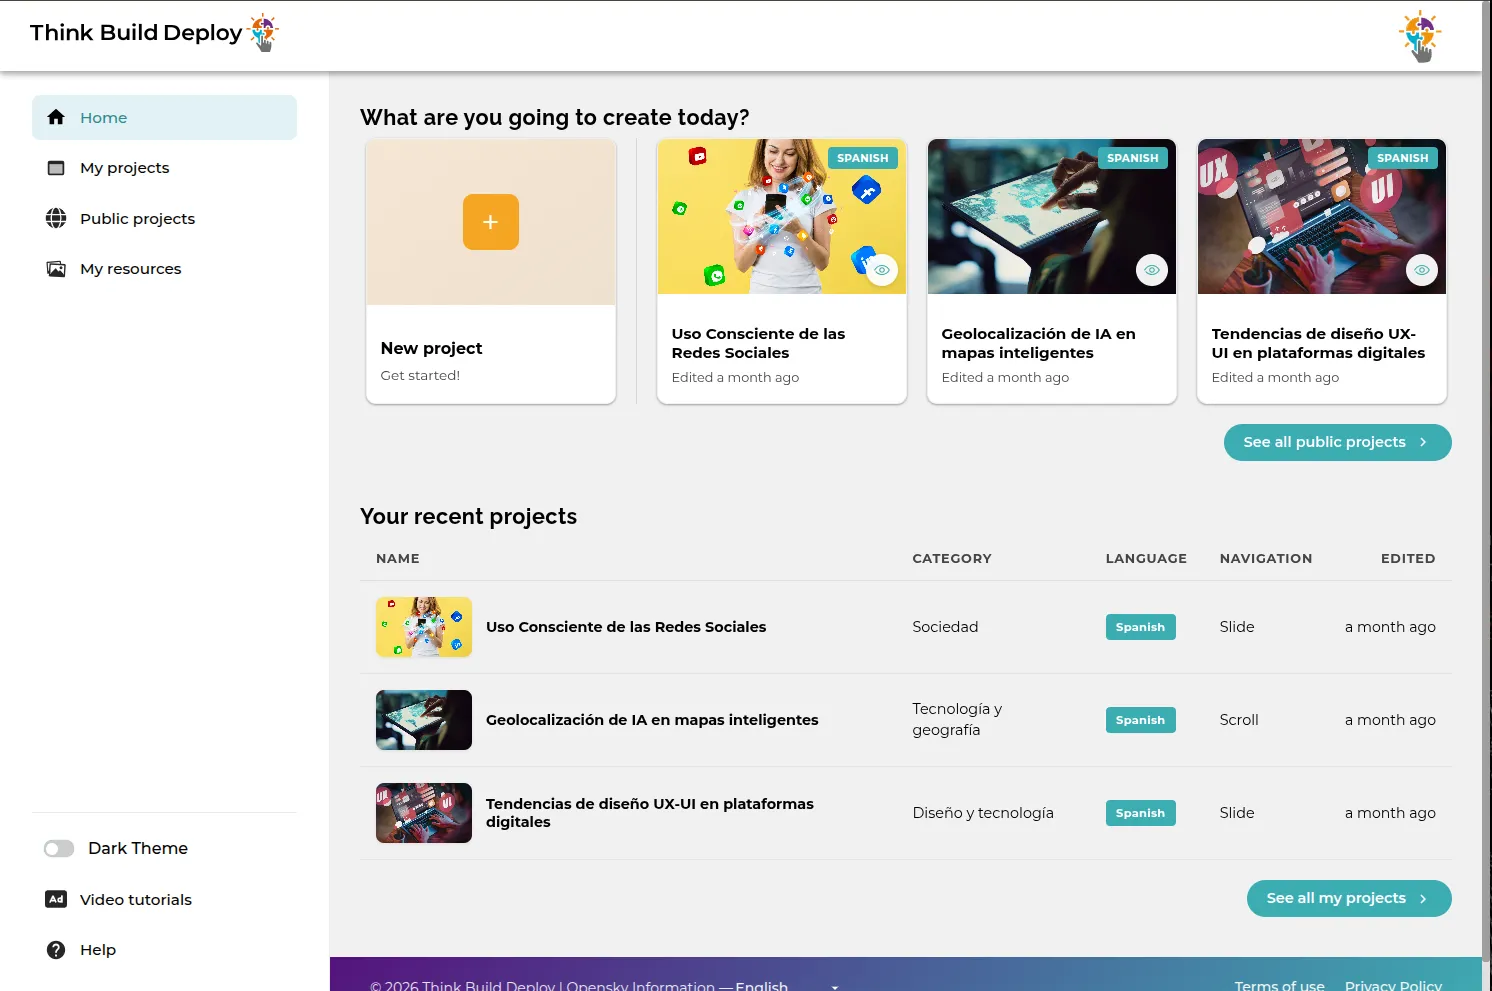Open the user profile avatar menu
Image resolution: width=1492 pixels, height=991 pixels.
pos(1420,36)
